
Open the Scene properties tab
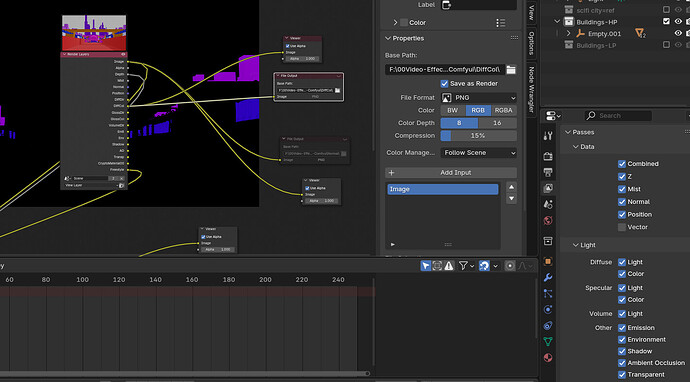548,204
